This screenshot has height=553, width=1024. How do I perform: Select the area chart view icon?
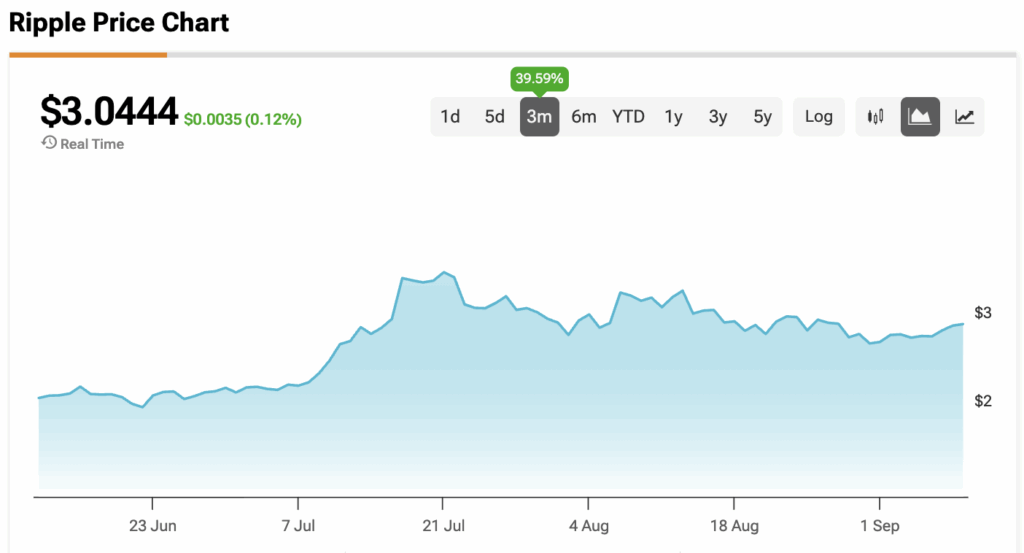(x=920, y=117)
